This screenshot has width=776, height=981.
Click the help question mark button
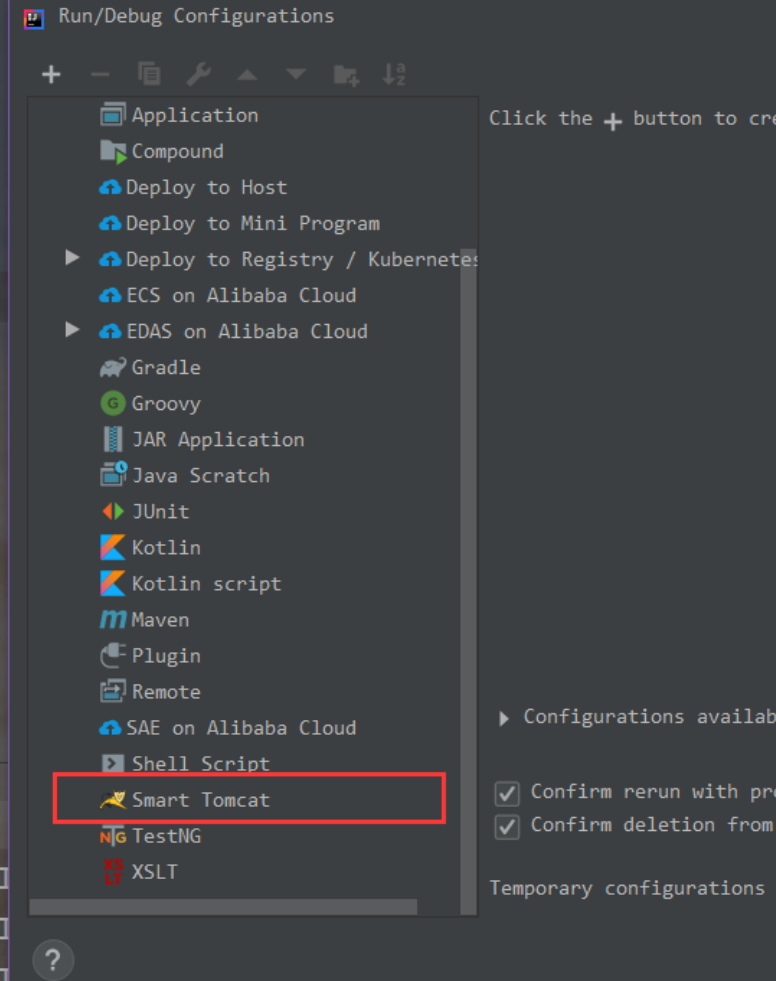click(53, 960)
